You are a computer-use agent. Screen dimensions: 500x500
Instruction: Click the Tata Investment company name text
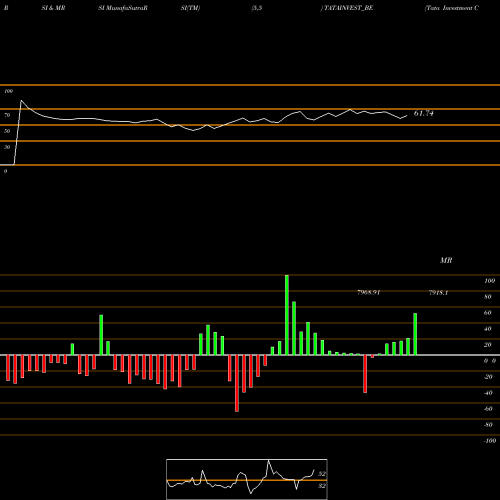[x=452, y=8]
